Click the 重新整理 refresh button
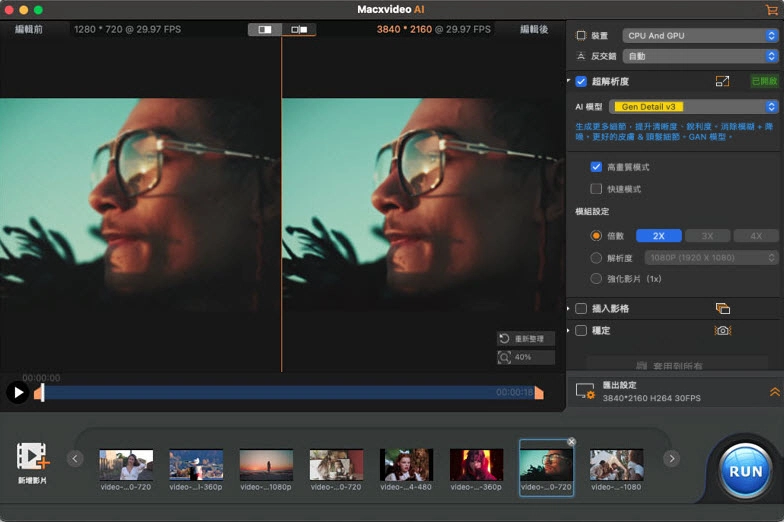The image size is (784, 522). tap(526, 339)
